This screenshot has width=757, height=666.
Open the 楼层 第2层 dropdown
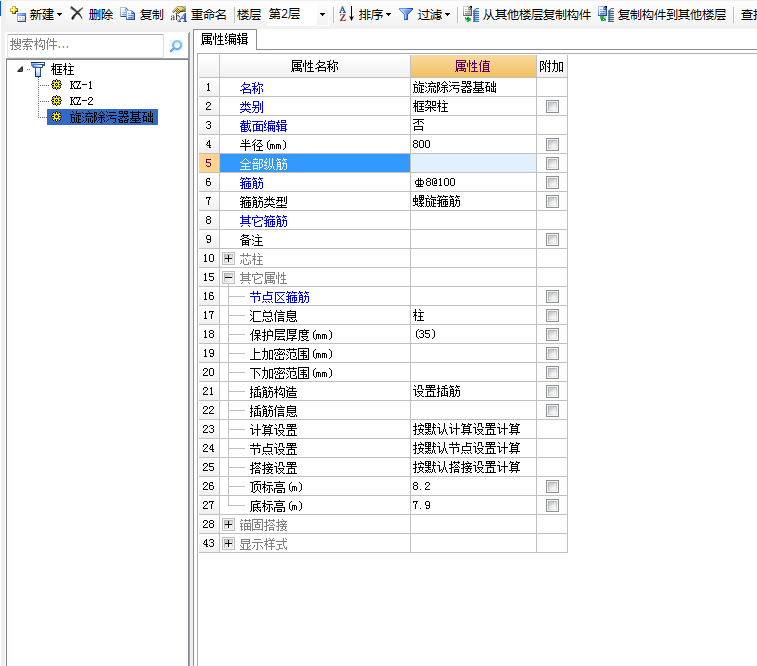pyautogui.click(x=322, y=14)
